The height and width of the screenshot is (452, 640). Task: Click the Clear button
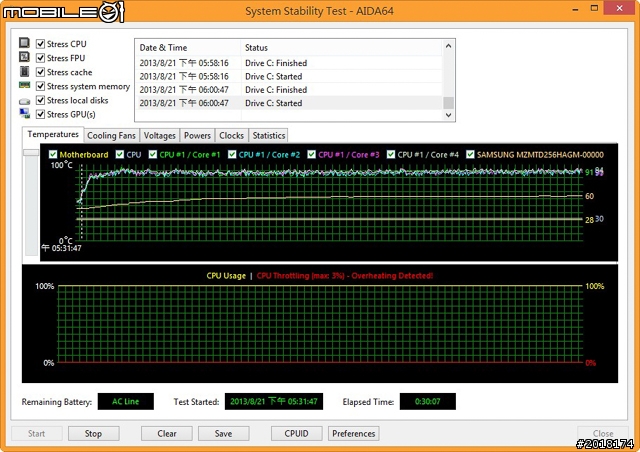167,434
